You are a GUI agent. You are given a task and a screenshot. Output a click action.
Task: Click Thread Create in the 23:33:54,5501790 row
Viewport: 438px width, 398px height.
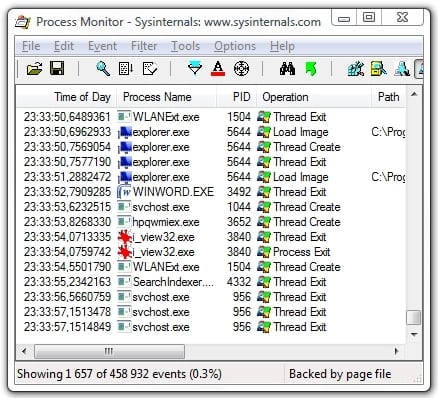(x=307, y=267)
